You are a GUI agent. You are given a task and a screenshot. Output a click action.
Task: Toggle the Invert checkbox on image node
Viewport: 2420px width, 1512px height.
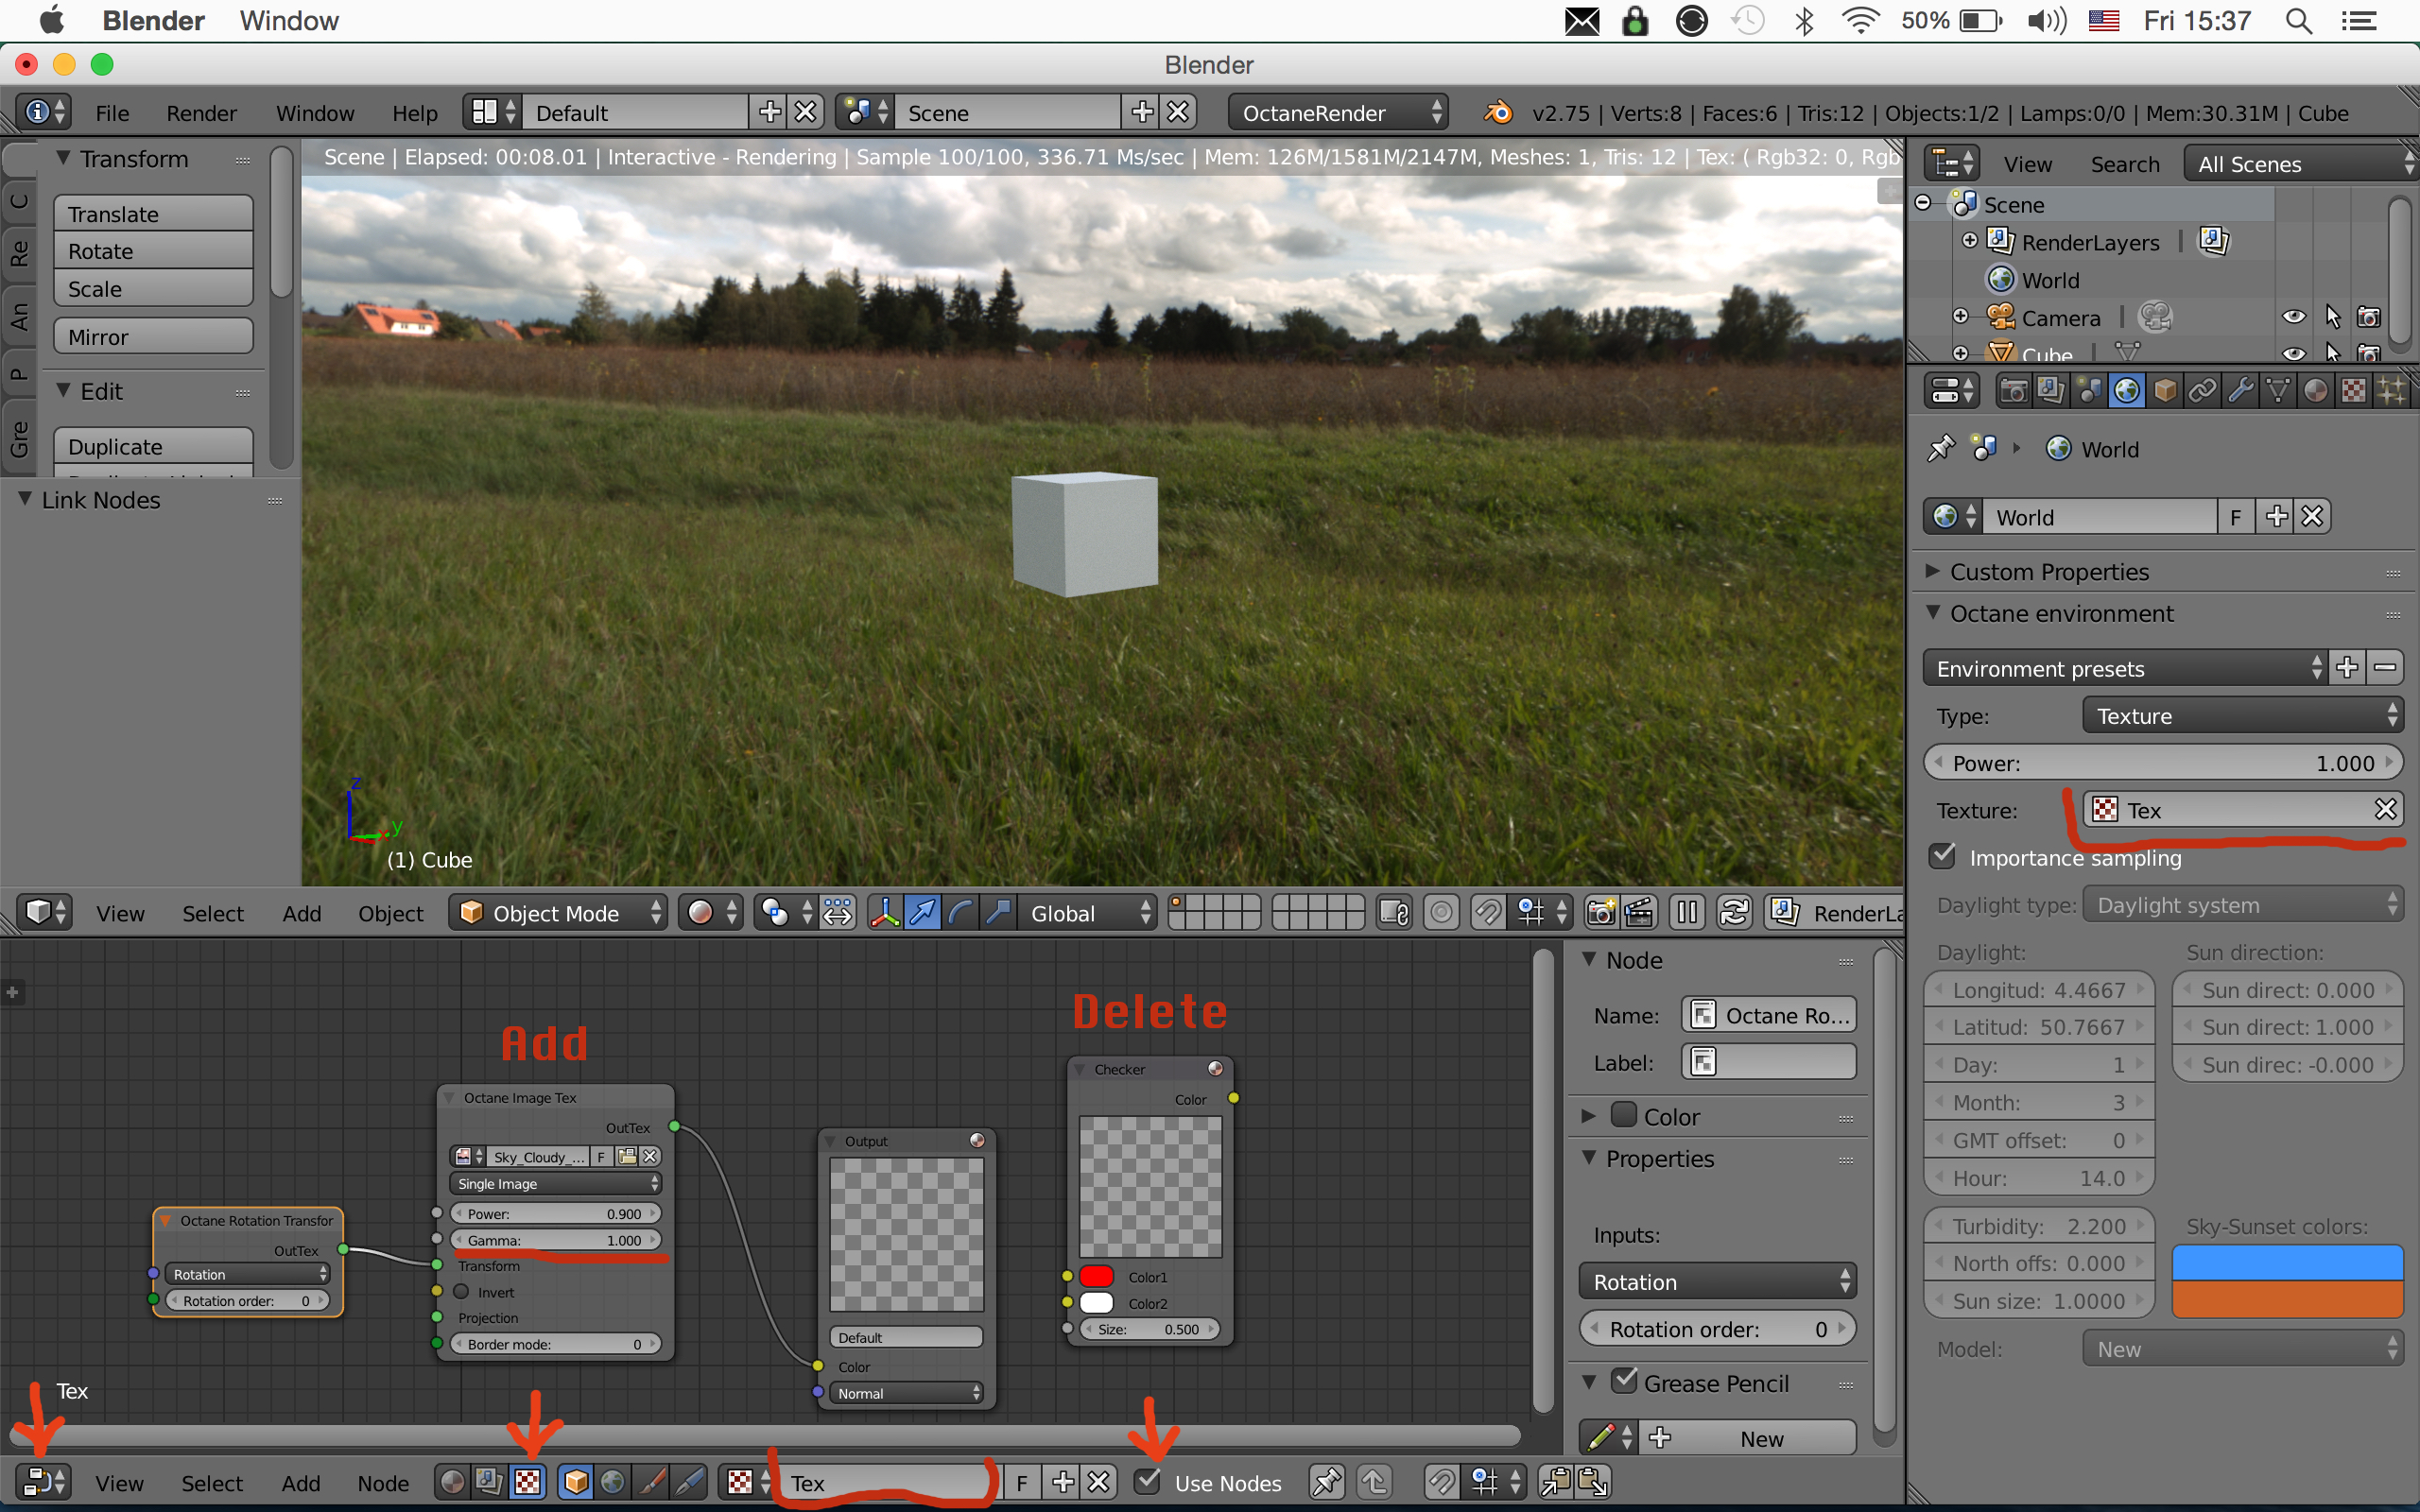pos(462,1292)
